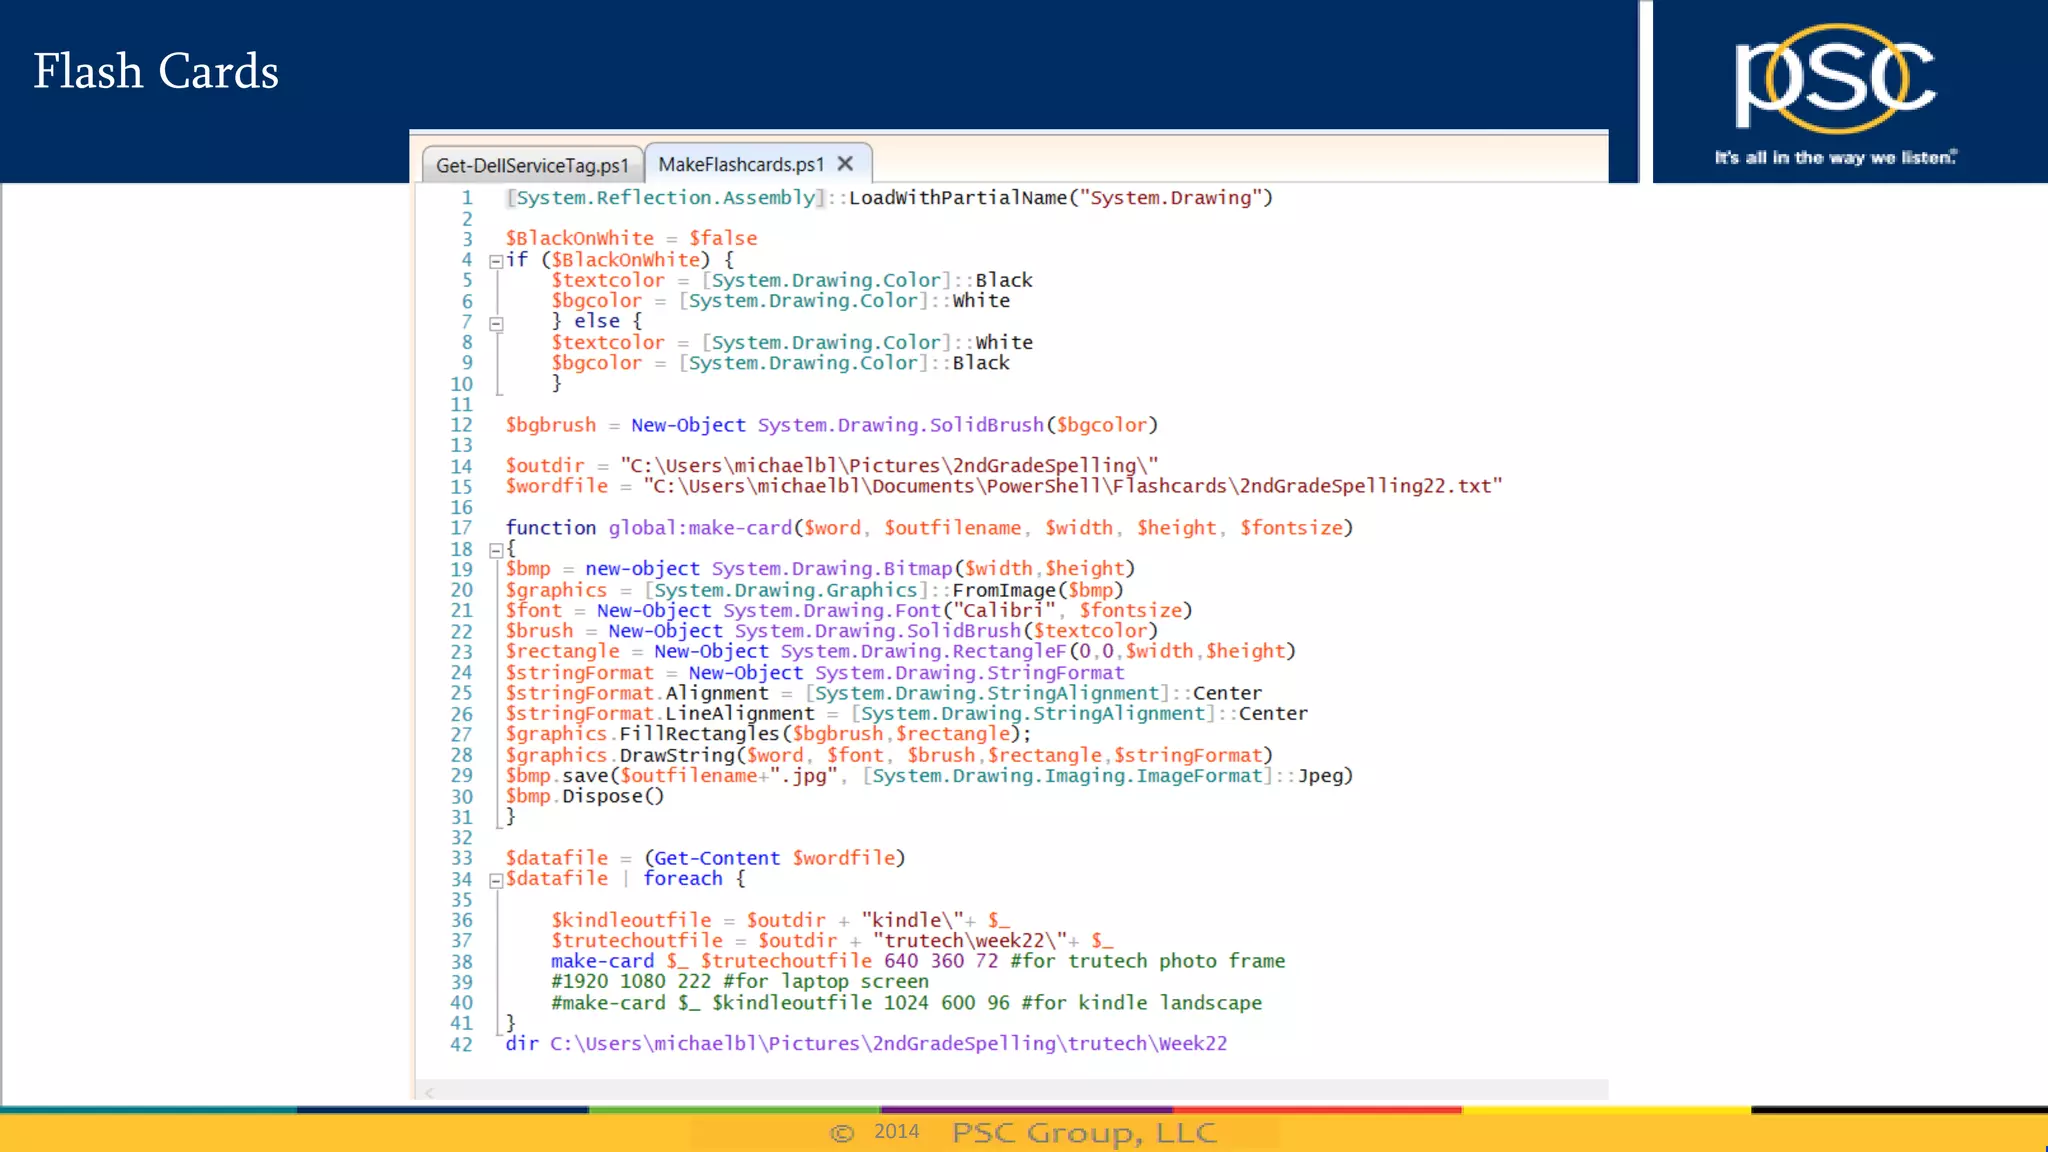Click the $outdir path string
Screen dimensions: 2048x1152
[x=888, y=466]
